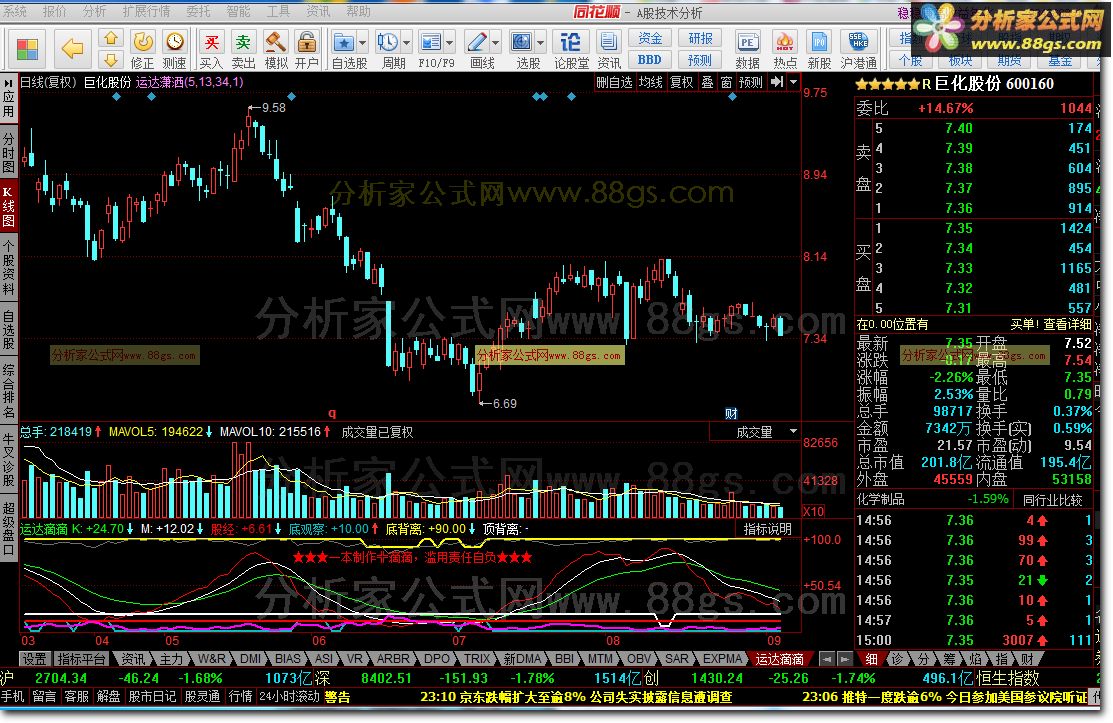Screen dimensions: 1113x723
Task: Open the chart header options dropdown arrow
Action: point(794,82)
